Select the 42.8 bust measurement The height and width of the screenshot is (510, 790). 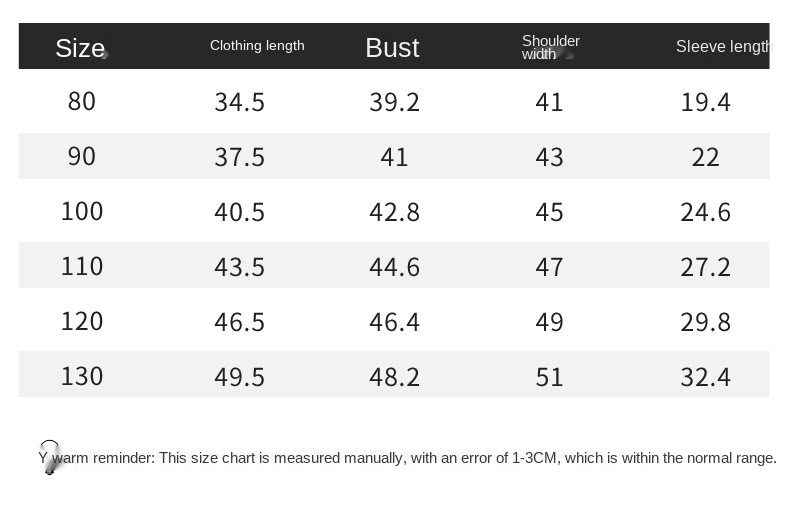pyautogui.click(x=394, y=212)
